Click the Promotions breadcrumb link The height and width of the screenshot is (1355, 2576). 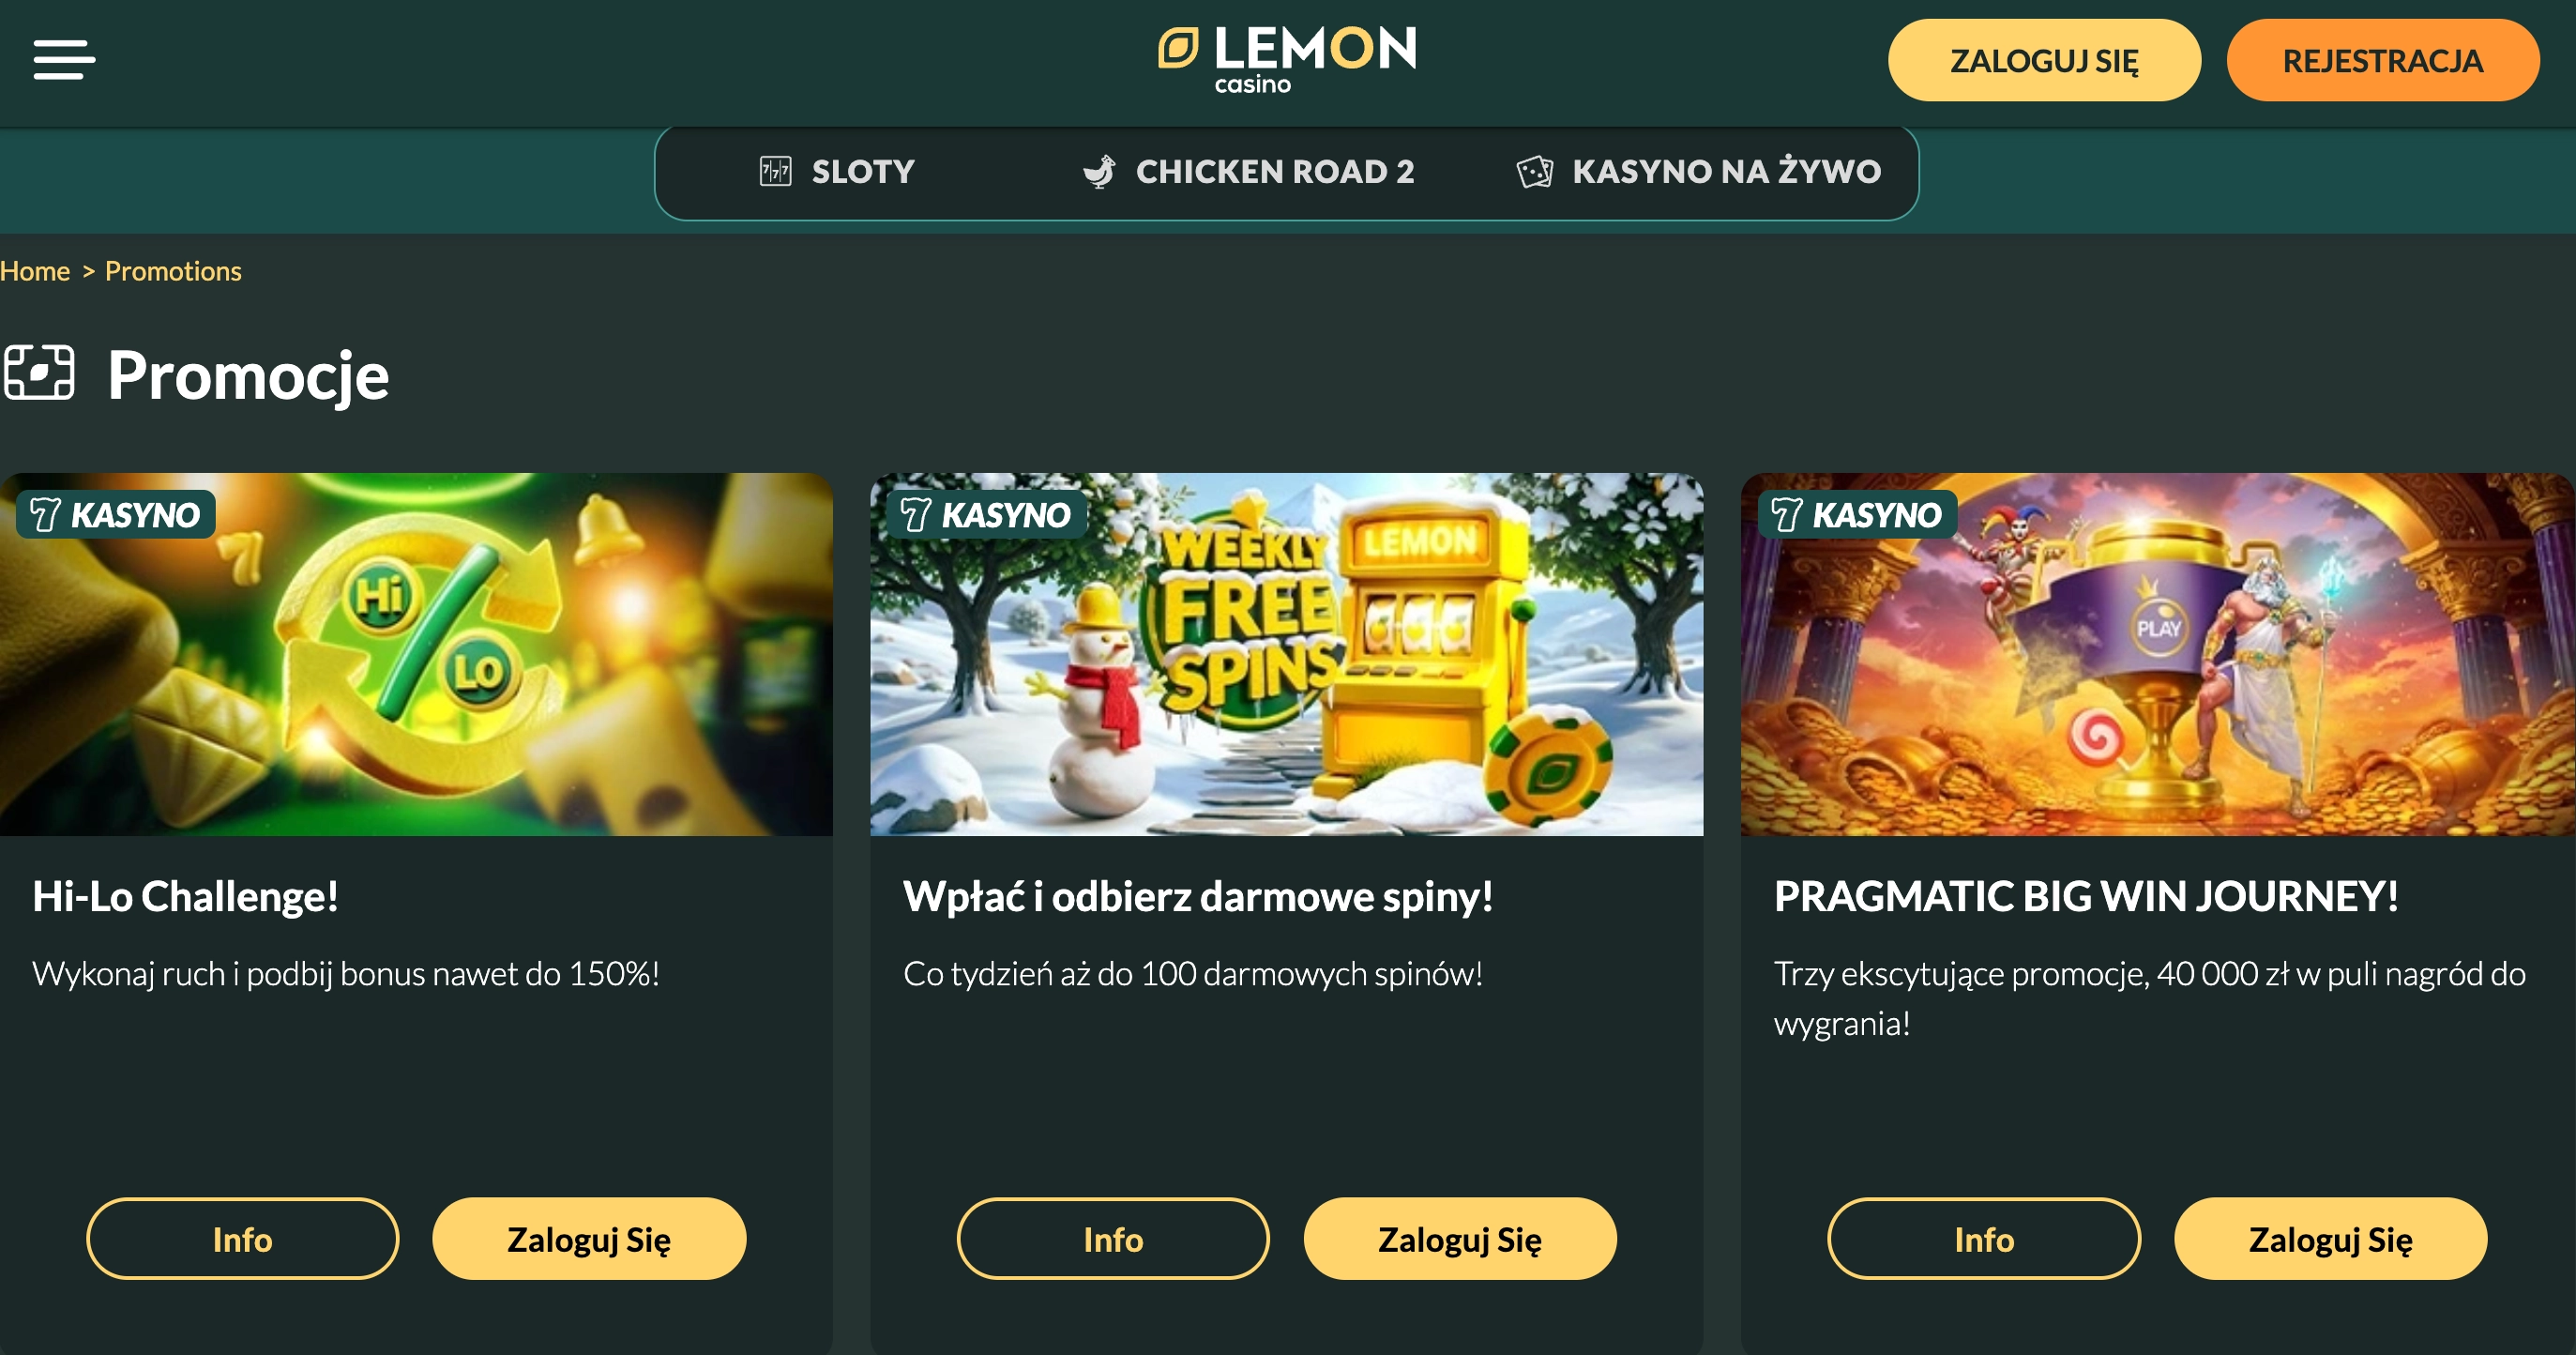(x=173, y=271)
